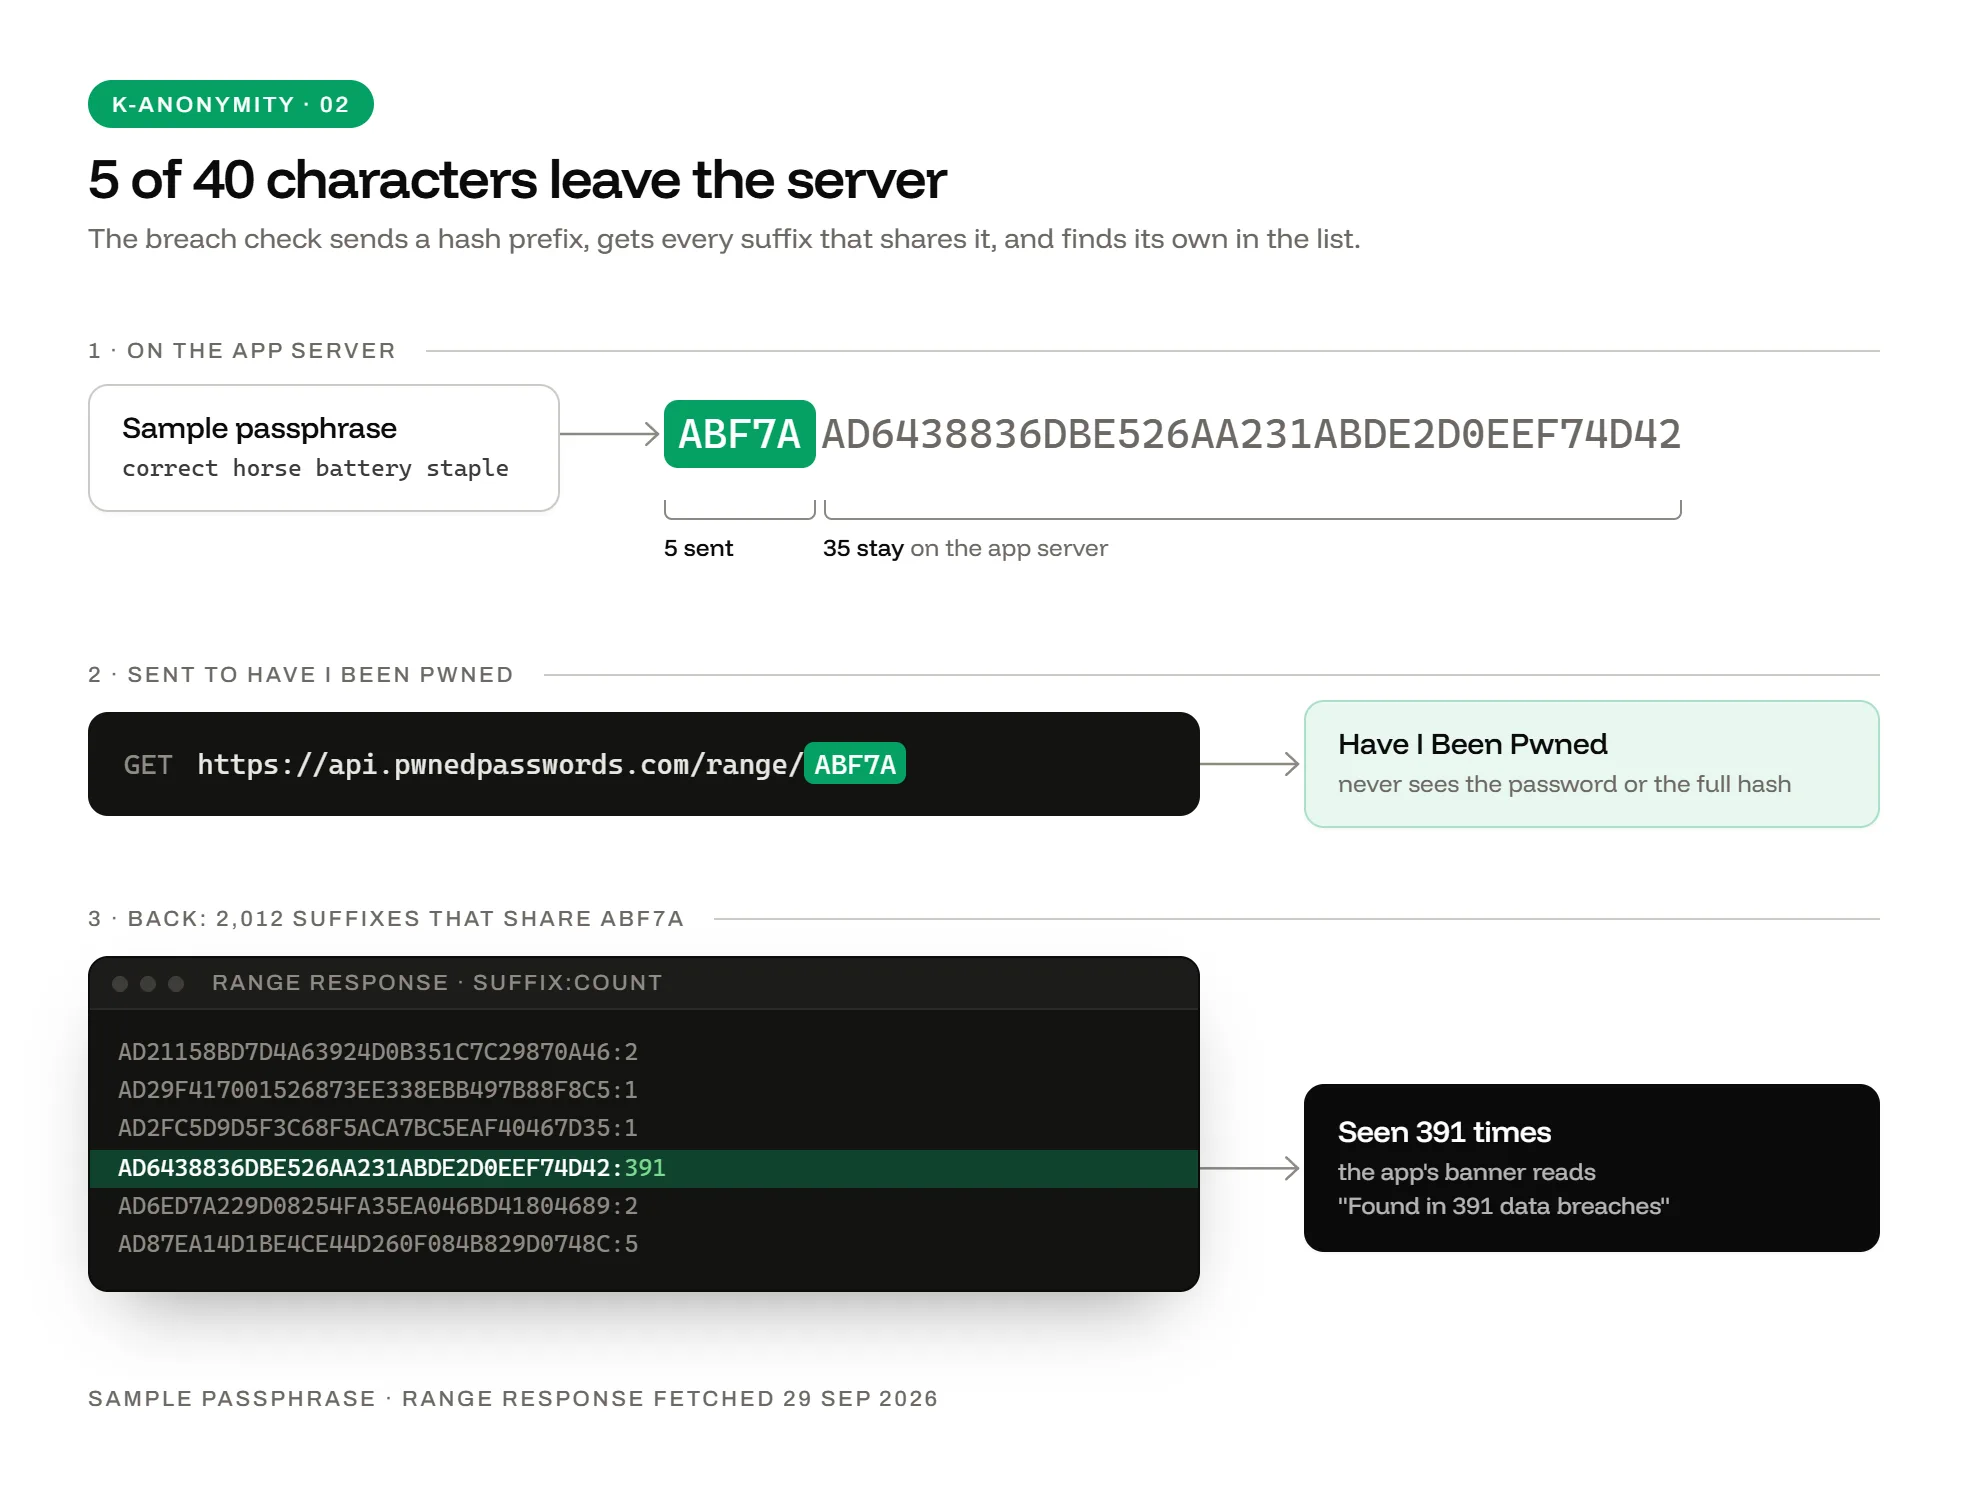The width and height of the screenshot is (1968, 1504).
Task: Click the text 'correct horse battery staple'
Action: click(x=316, y=468)
